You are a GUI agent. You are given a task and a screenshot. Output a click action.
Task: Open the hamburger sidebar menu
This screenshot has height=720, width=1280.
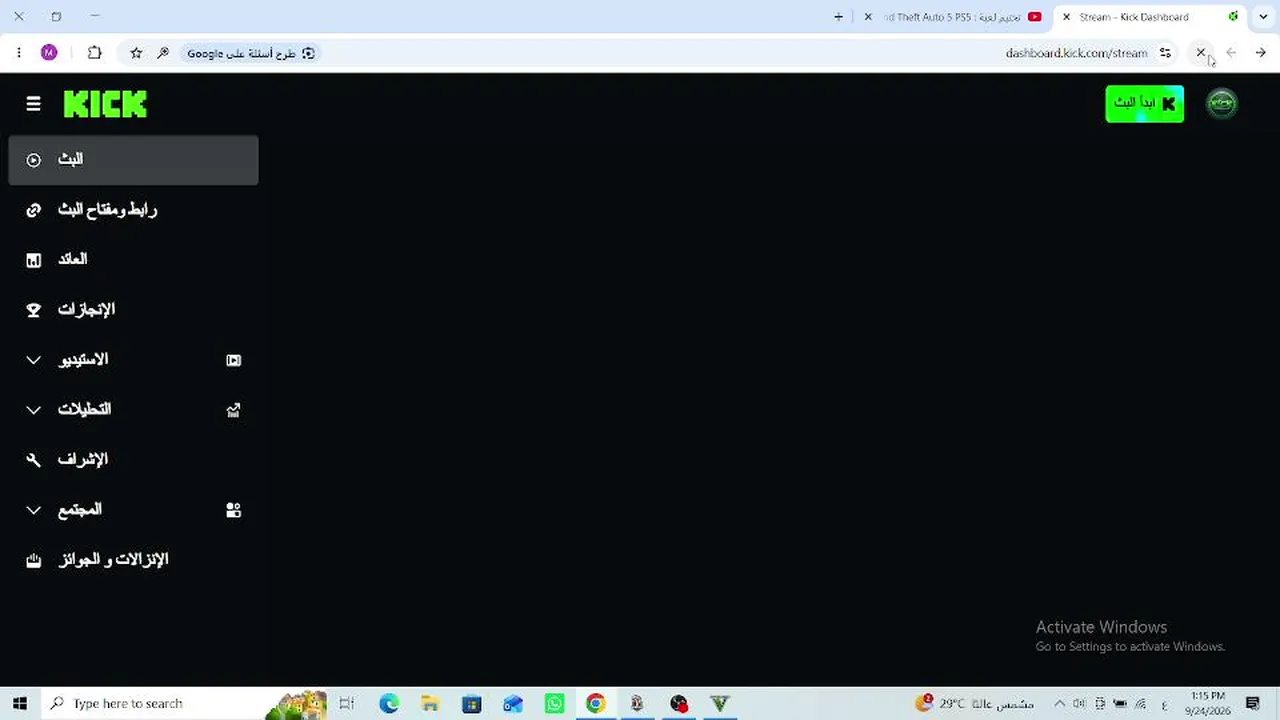[x=33, y=104]
